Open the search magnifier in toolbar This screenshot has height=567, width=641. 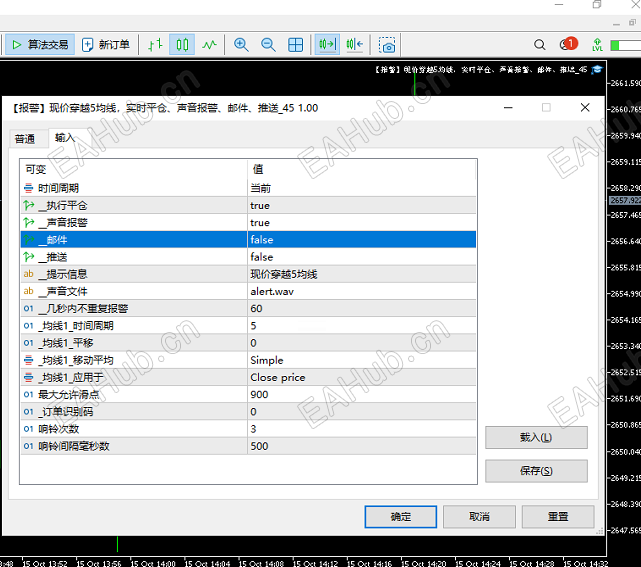point(540,44)
